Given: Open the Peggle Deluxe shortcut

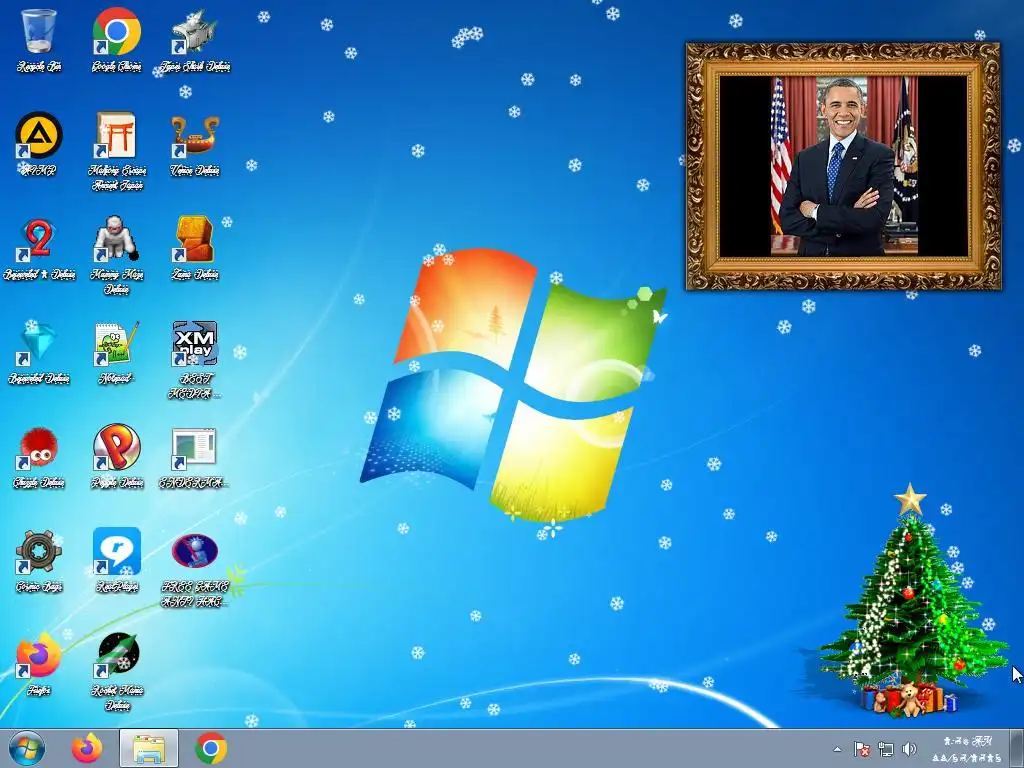Looking at the screenshot, I should (x=116, y=457).
